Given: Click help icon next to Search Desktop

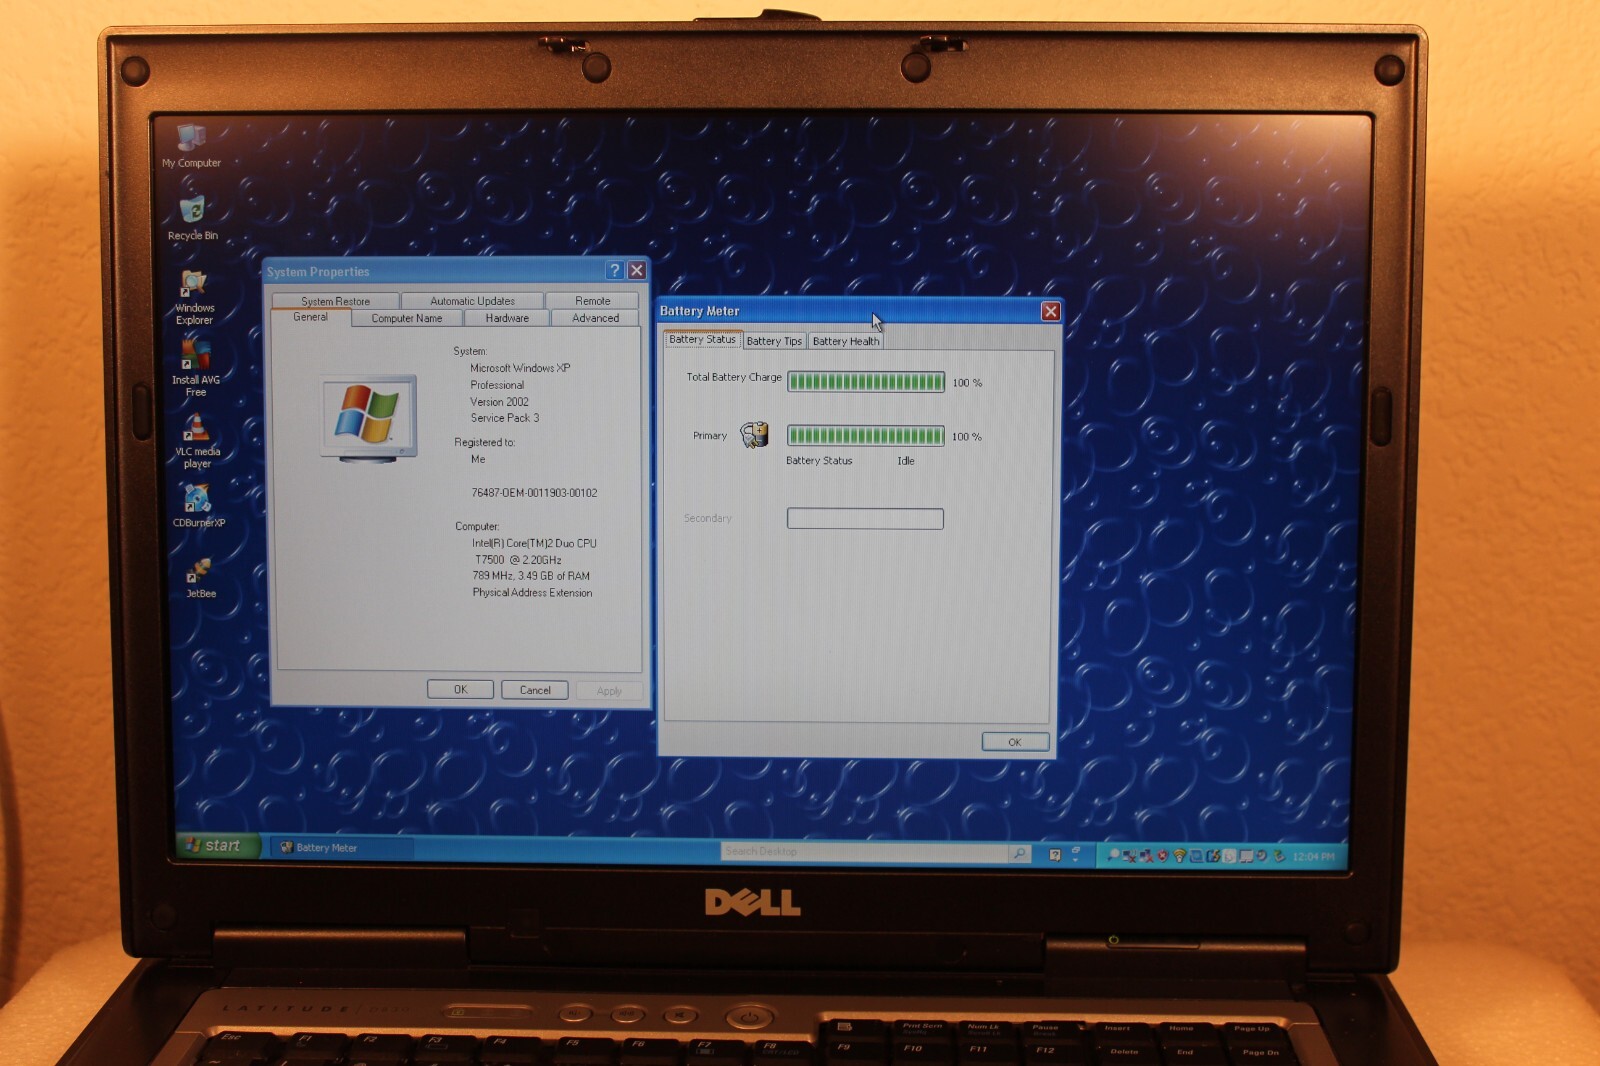Looking at the screenshot, I should 1055,854.
